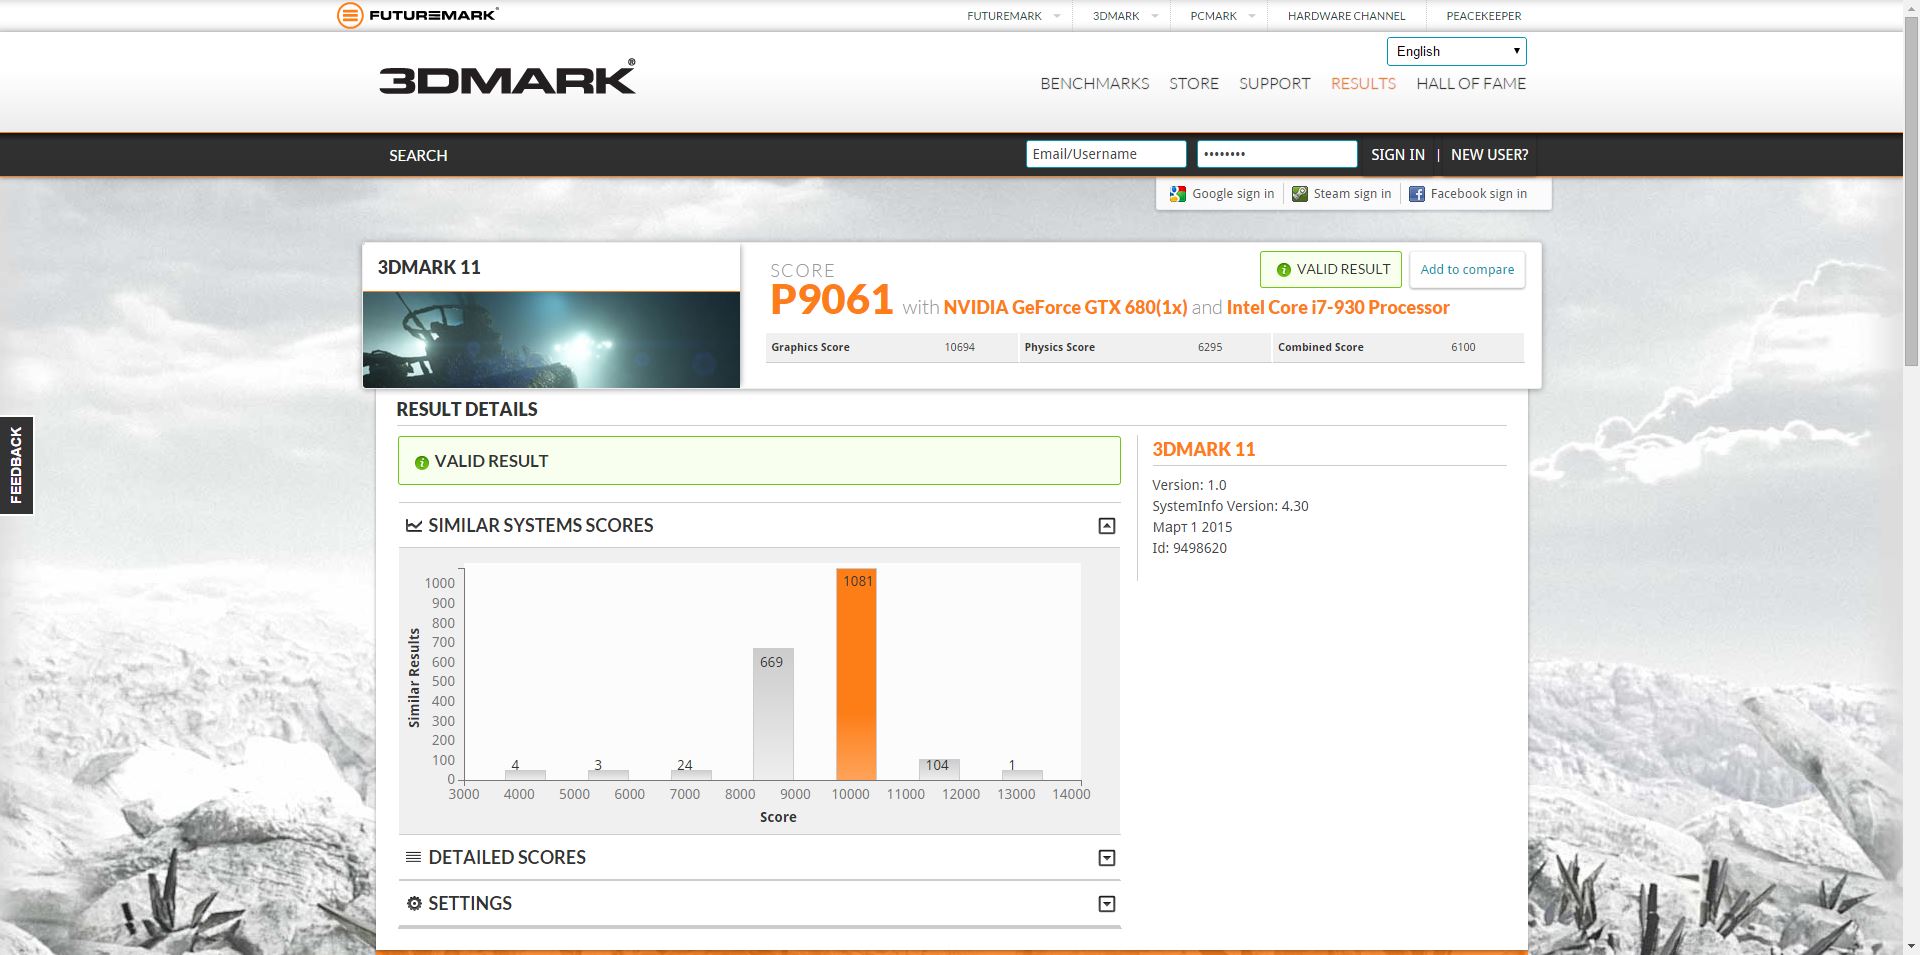The width and height of the screenshot is (1920, 955).
Task: Click the Facebook sign in icon
Action: pos(1417,194)
